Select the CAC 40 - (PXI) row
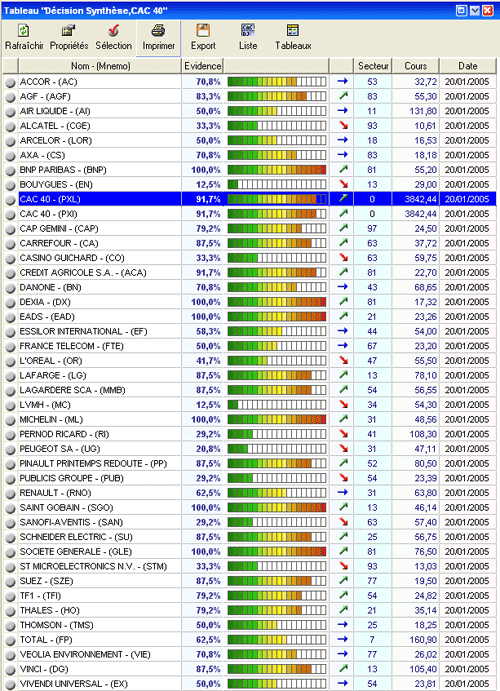 coord(250,214)
